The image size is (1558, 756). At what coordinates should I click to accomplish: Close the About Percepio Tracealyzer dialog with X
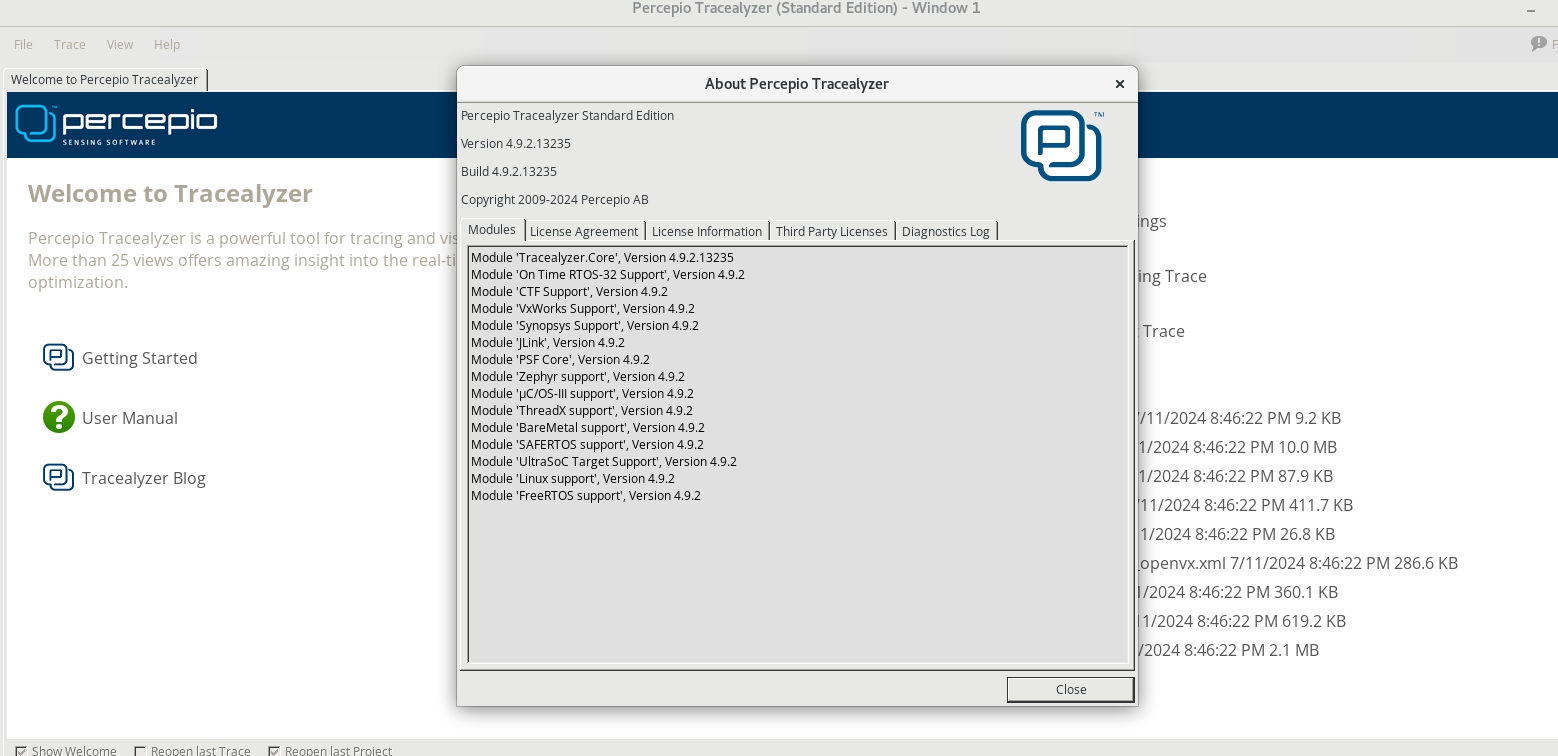tap(1120, 84)
